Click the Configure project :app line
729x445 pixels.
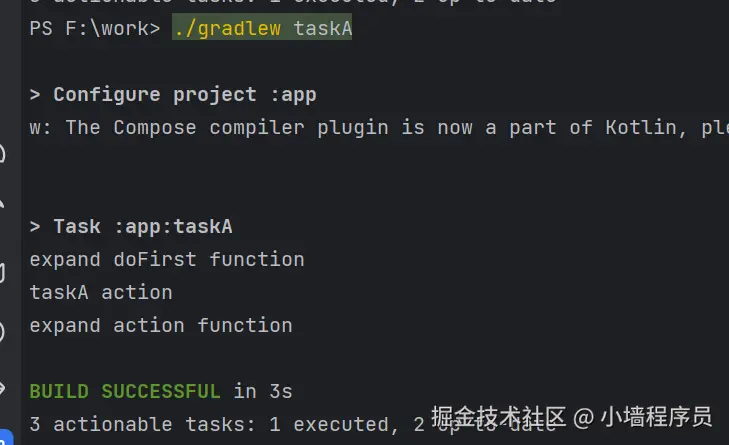pyautogui.click(x=173, y=95)
